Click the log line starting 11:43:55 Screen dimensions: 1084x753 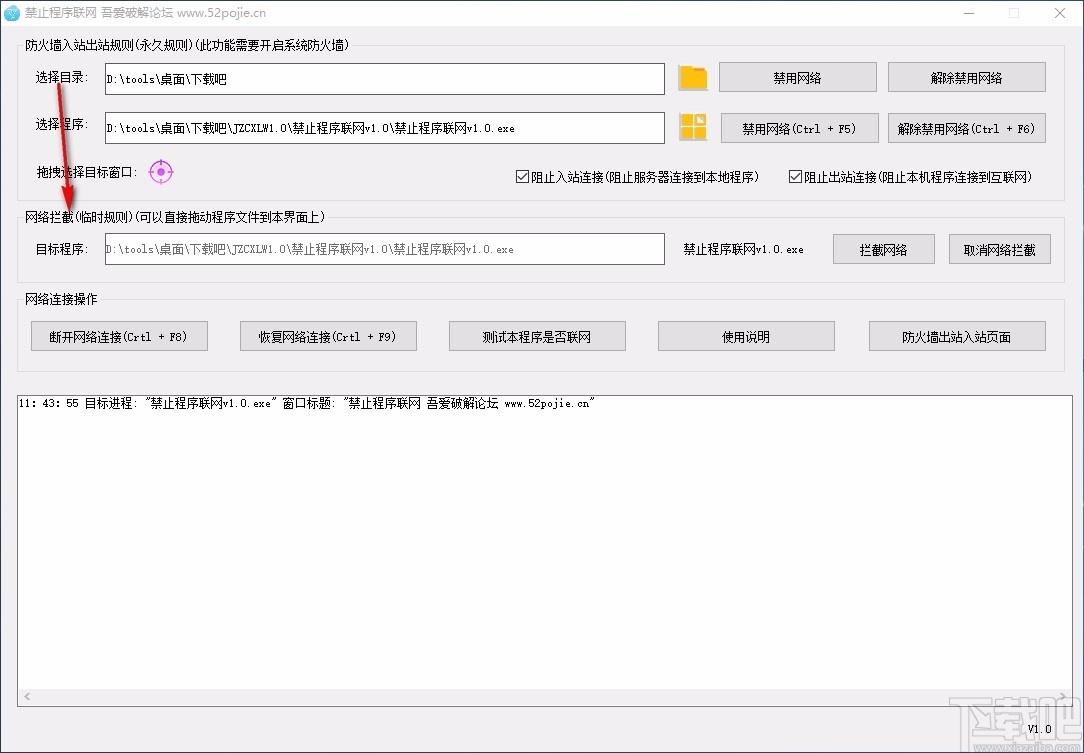(x=307, y=403)
